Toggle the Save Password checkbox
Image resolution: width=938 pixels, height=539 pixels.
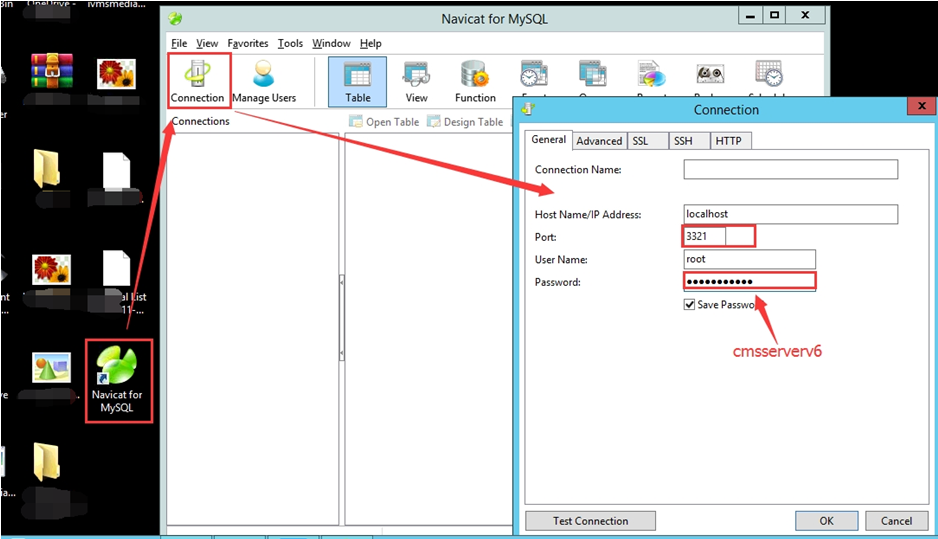689,304
